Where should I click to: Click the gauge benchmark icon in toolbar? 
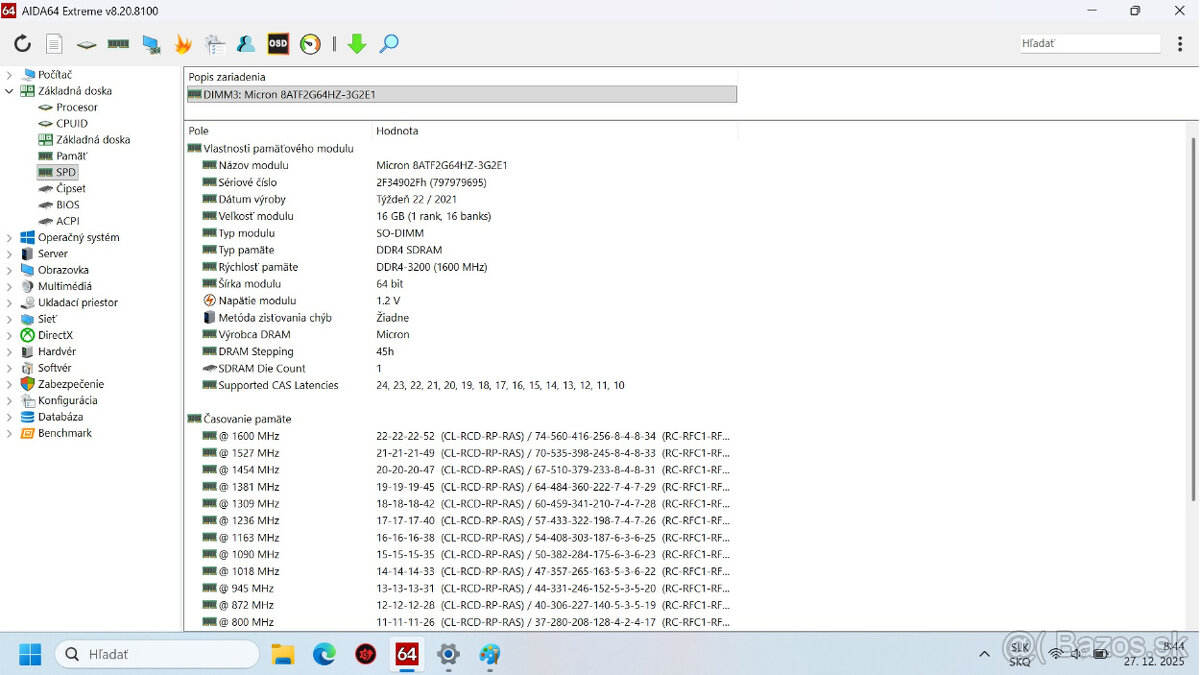tap(310, 44)
